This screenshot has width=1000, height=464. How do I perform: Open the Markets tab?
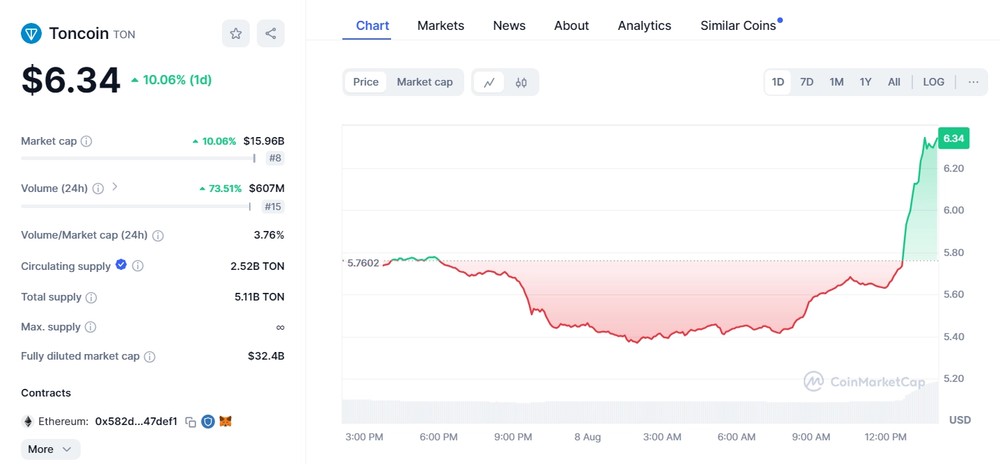tap(441, 25)
